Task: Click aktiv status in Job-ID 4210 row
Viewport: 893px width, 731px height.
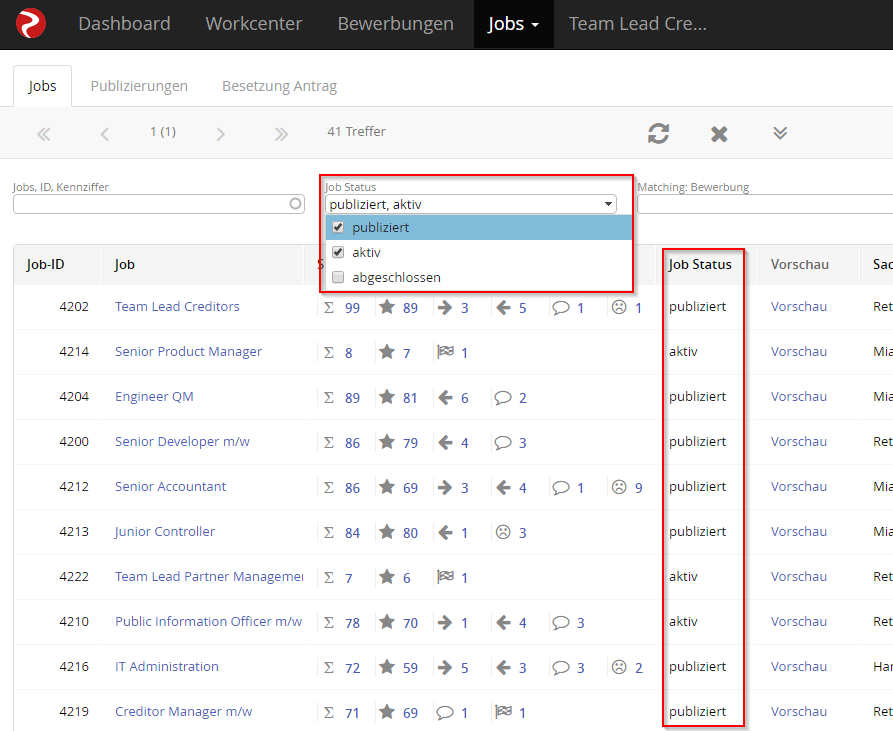Action: [683, 621]
